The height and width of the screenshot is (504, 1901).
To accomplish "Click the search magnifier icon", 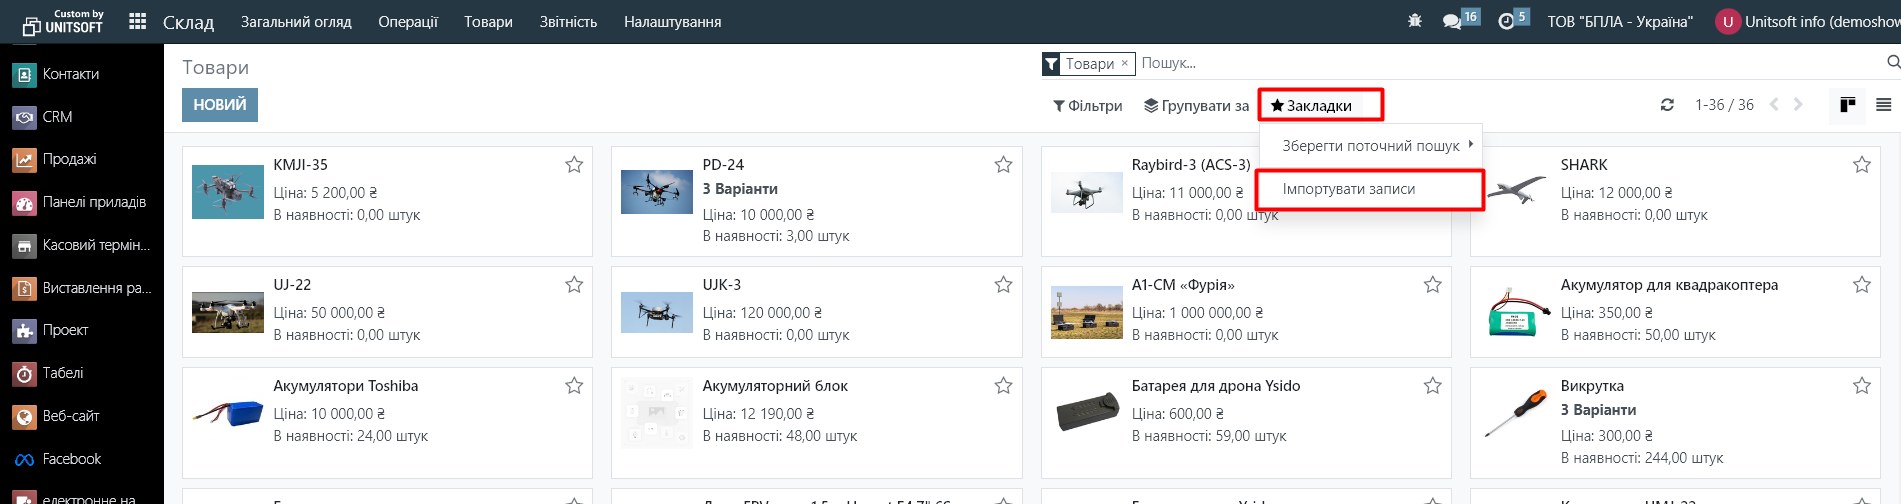I will point(1892,63).
